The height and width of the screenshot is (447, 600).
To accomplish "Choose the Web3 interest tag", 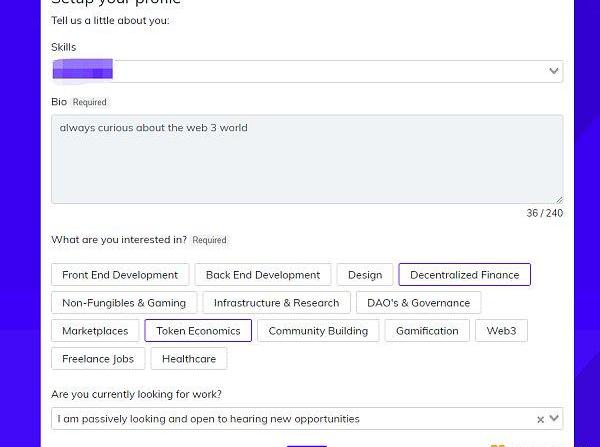I will [x=501, y=331].
